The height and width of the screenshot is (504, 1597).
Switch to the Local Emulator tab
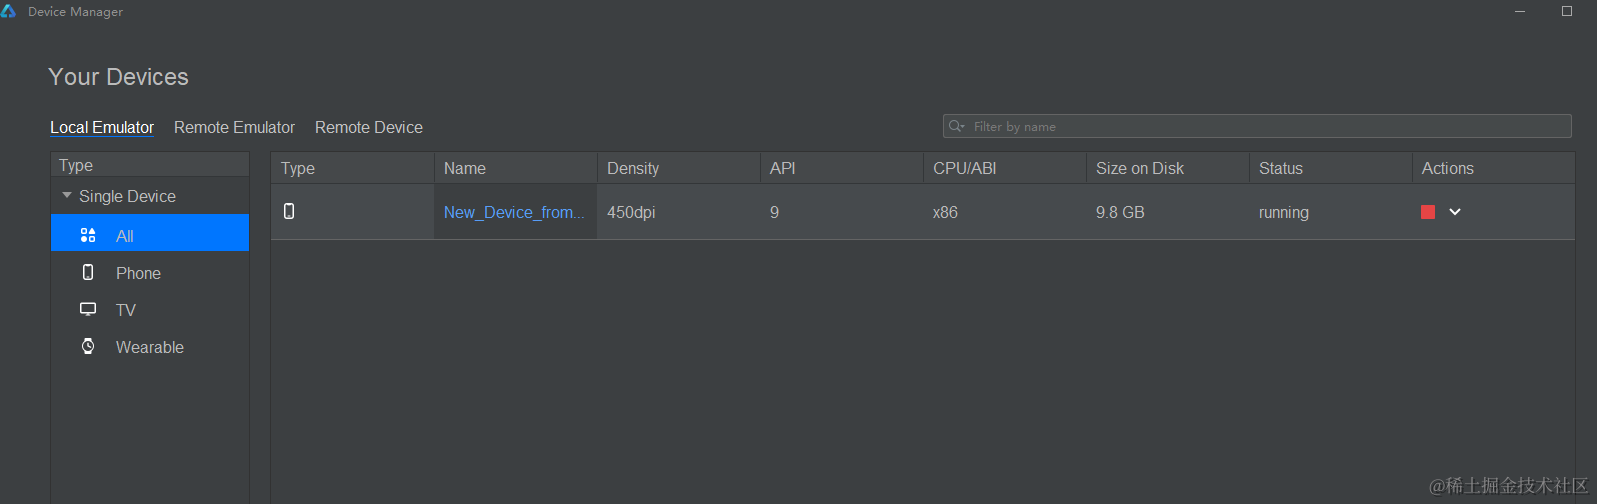tap(102, 127)
